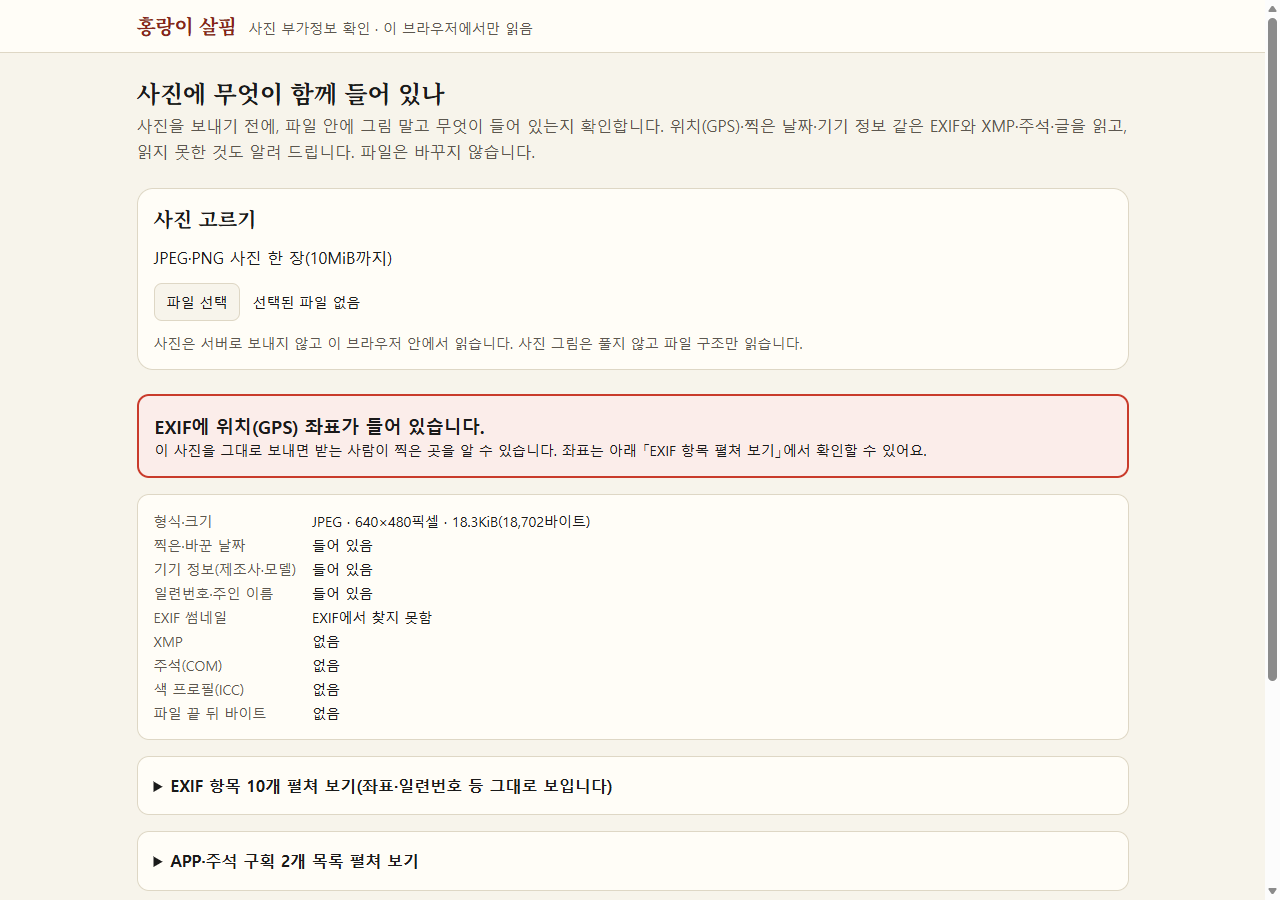Screen dimensions: 1280x900
Task: Click the 'XMP' row label
Action: click(x=168, y=642)
